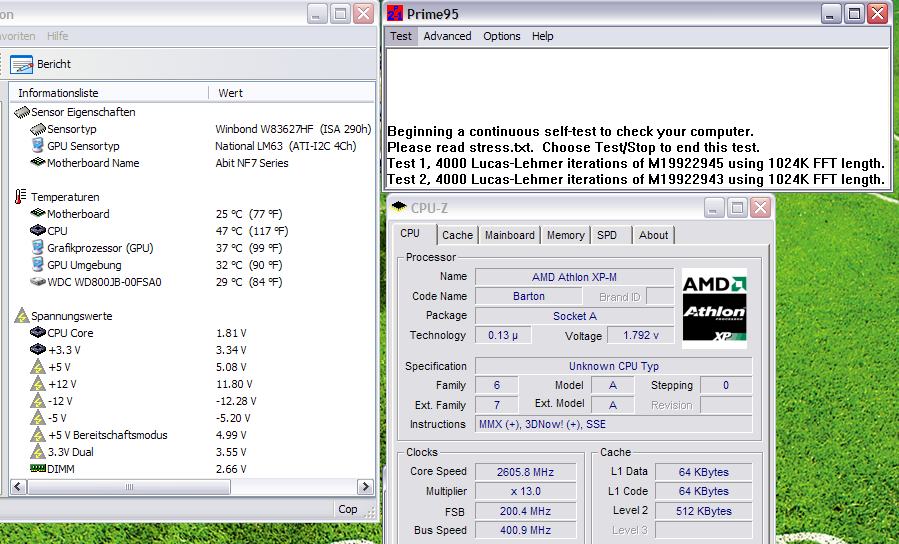Click the DIMM voltage value 2.66 V

click(231, 469)
